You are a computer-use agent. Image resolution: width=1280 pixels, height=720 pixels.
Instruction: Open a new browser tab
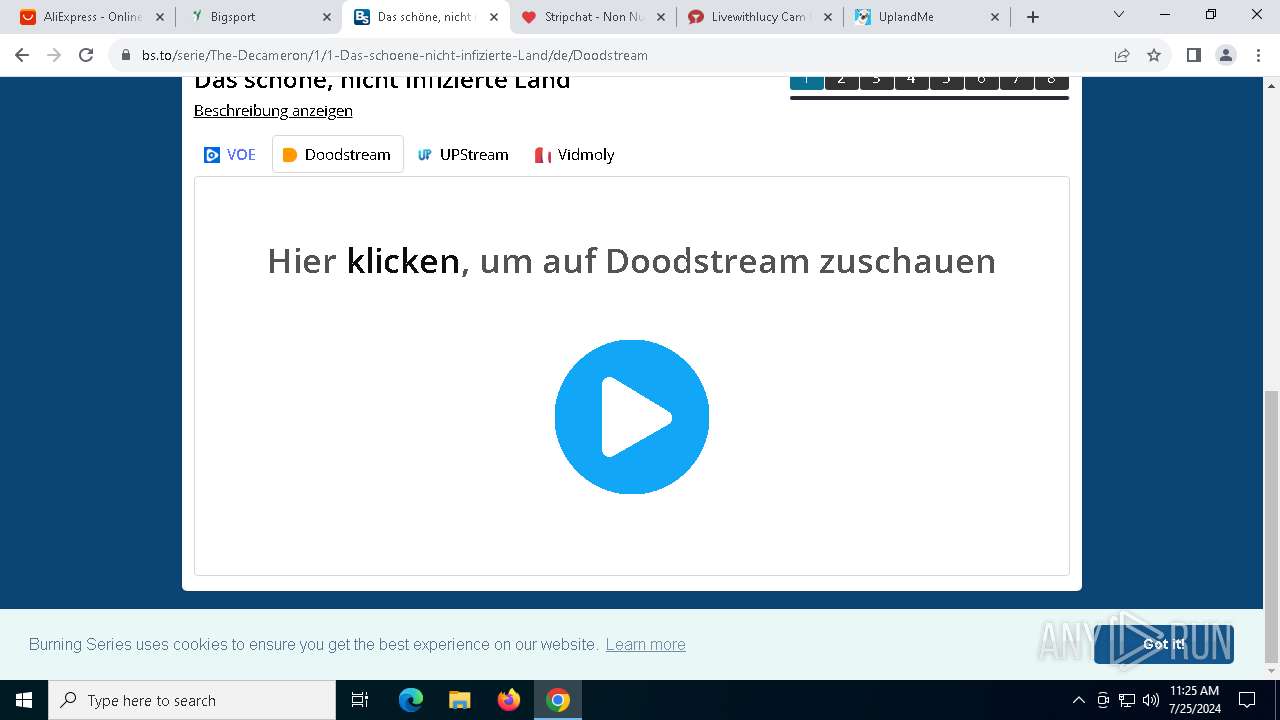pos(1033,17)
